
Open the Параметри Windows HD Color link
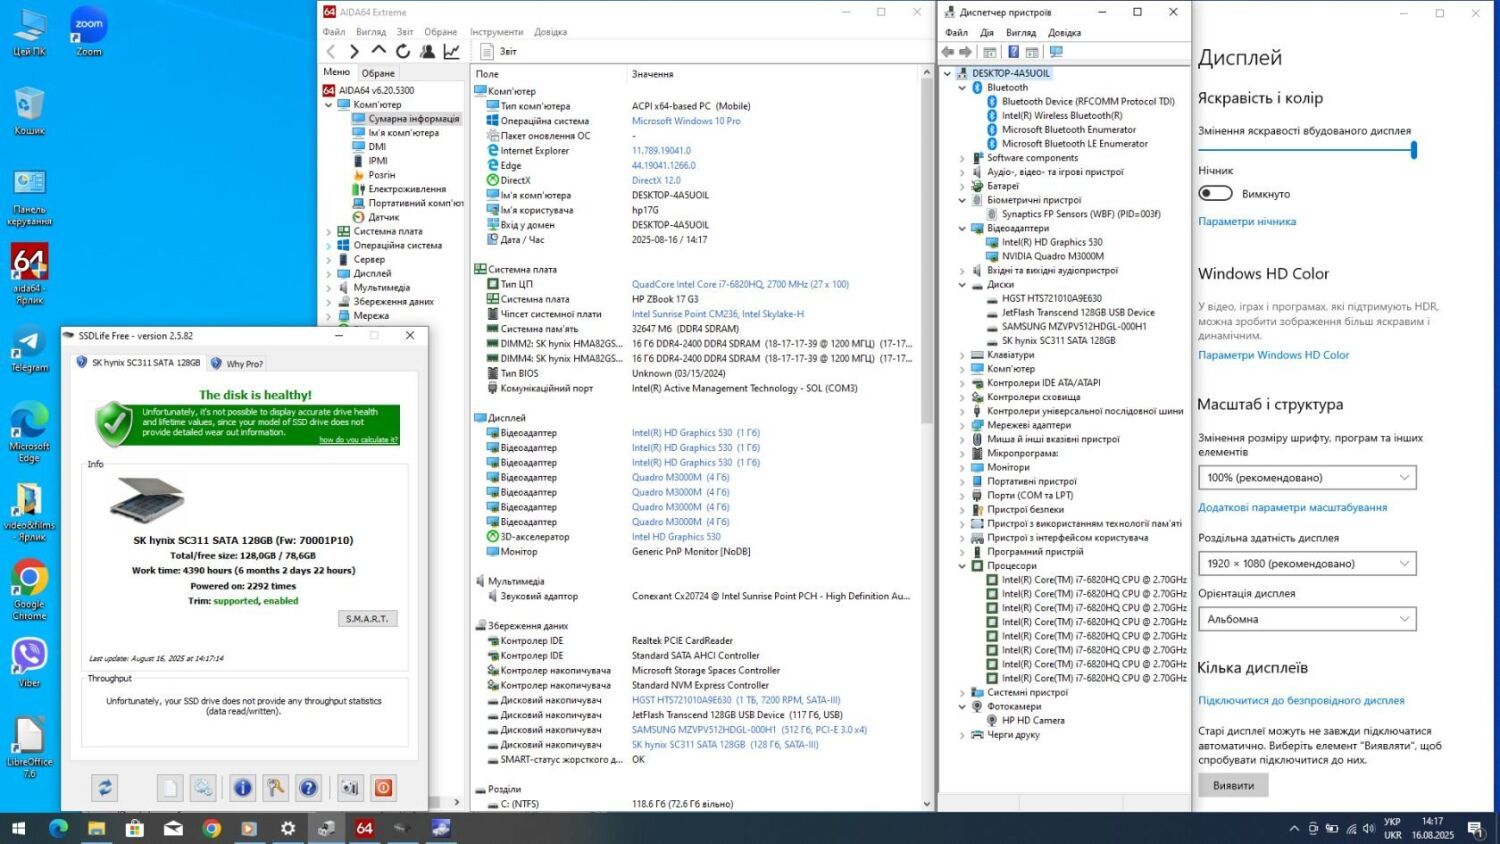[1273, 355]
